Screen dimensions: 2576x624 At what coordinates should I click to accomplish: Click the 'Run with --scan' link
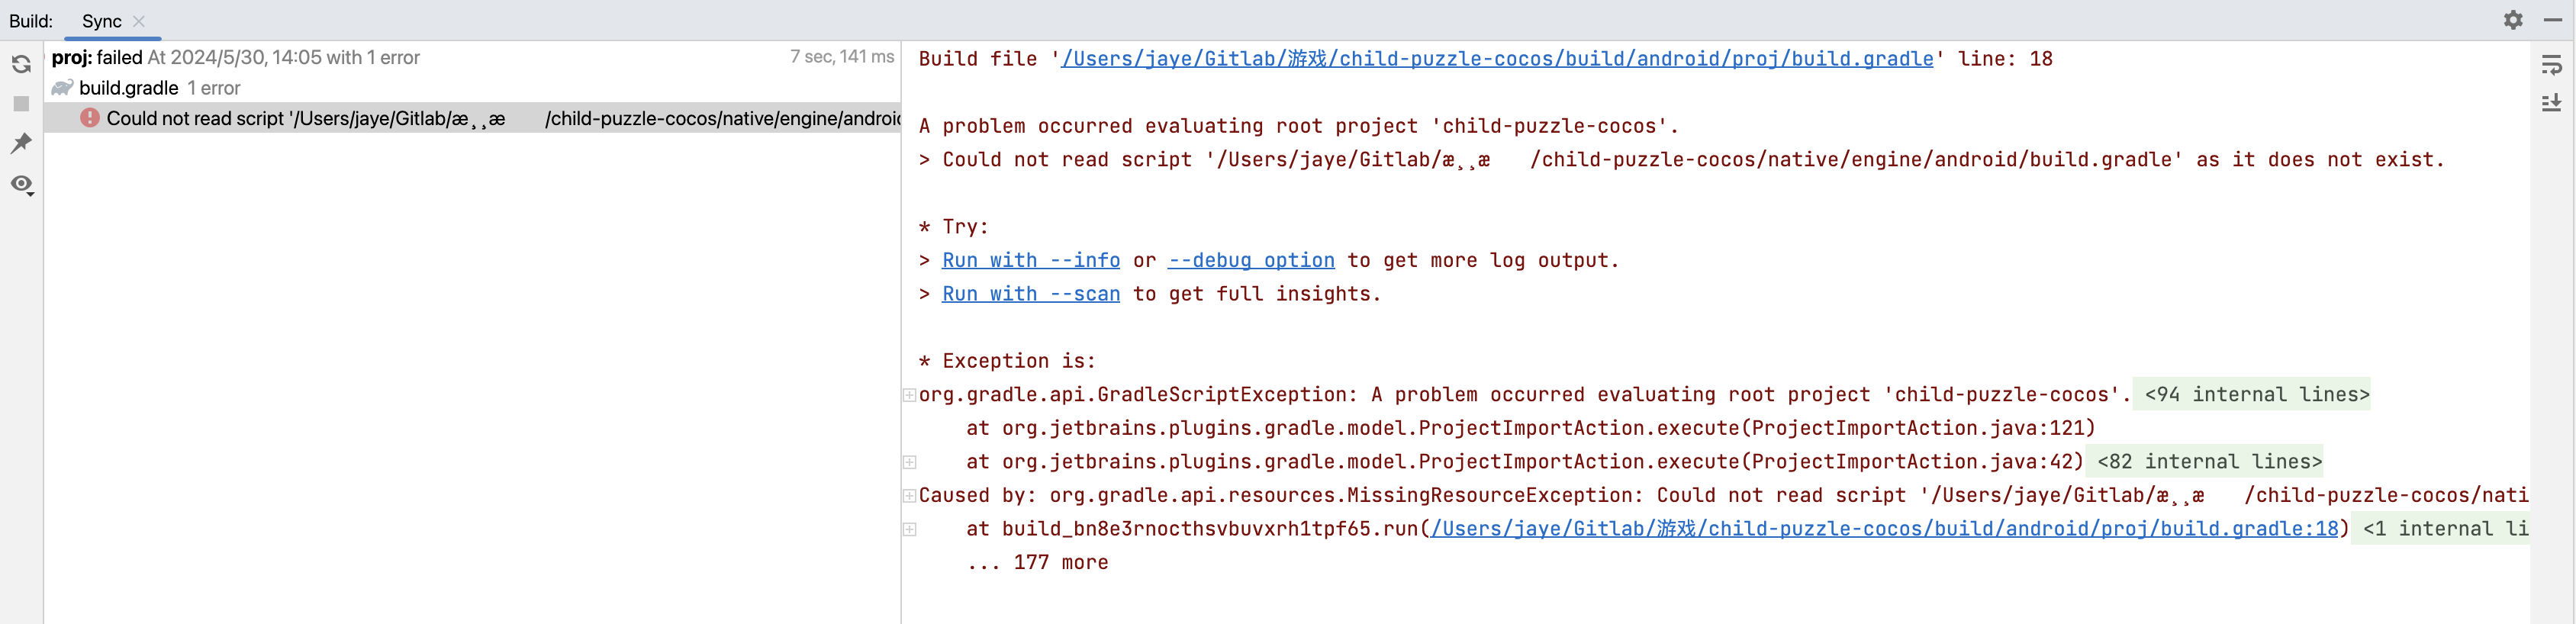tap(1030, 294)
